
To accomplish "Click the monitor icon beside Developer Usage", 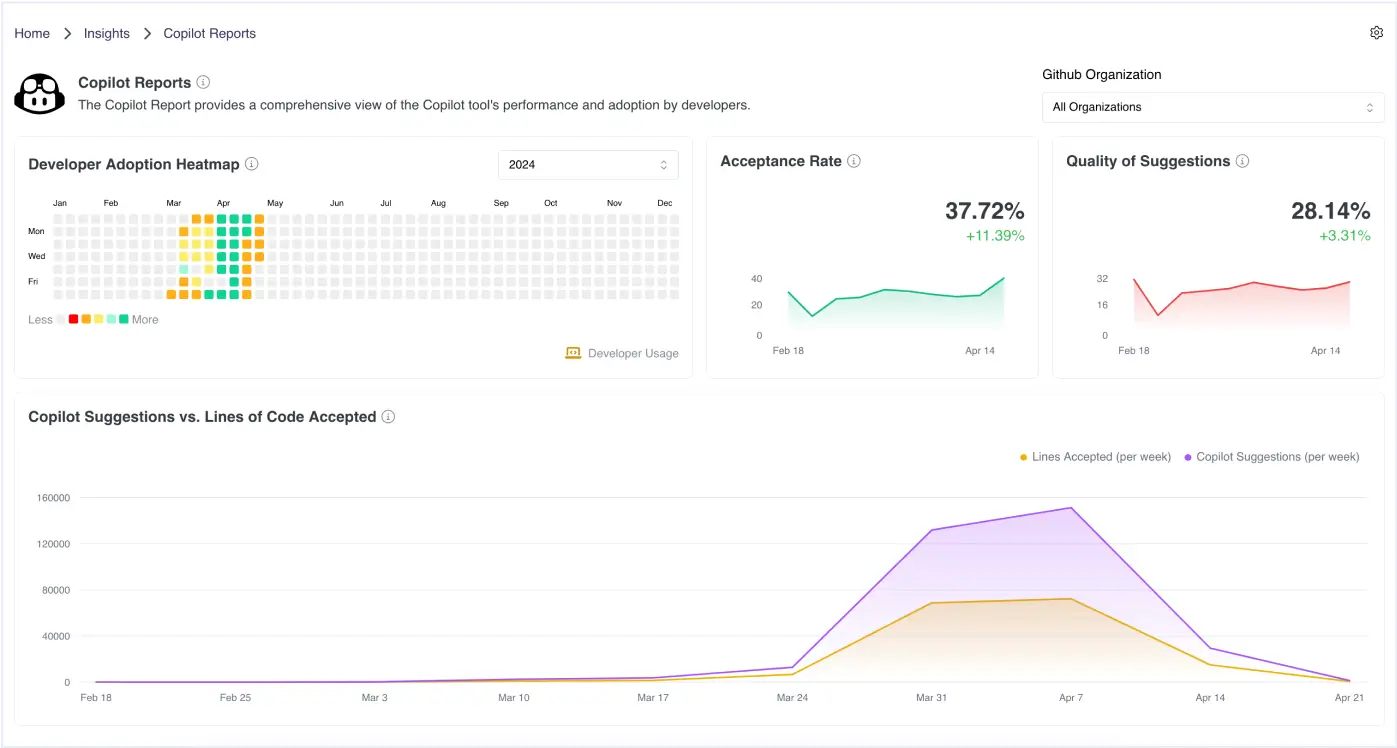I will tap(572, 353).
